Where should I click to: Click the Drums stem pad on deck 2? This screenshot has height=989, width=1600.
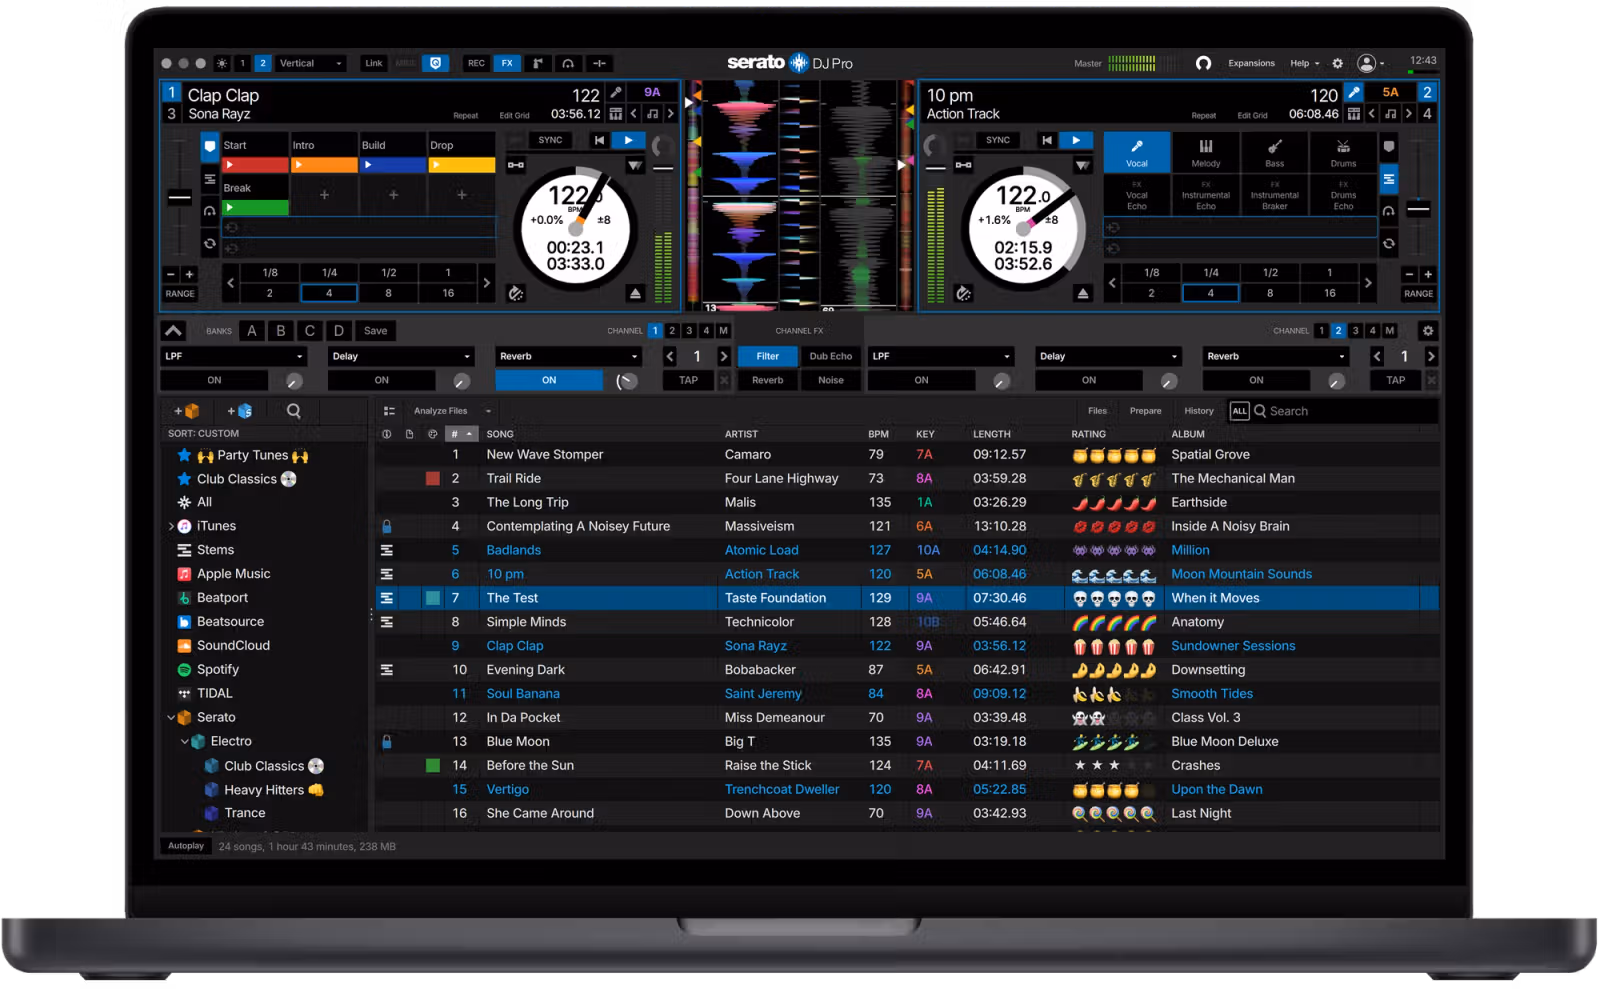click(1343, 152)
